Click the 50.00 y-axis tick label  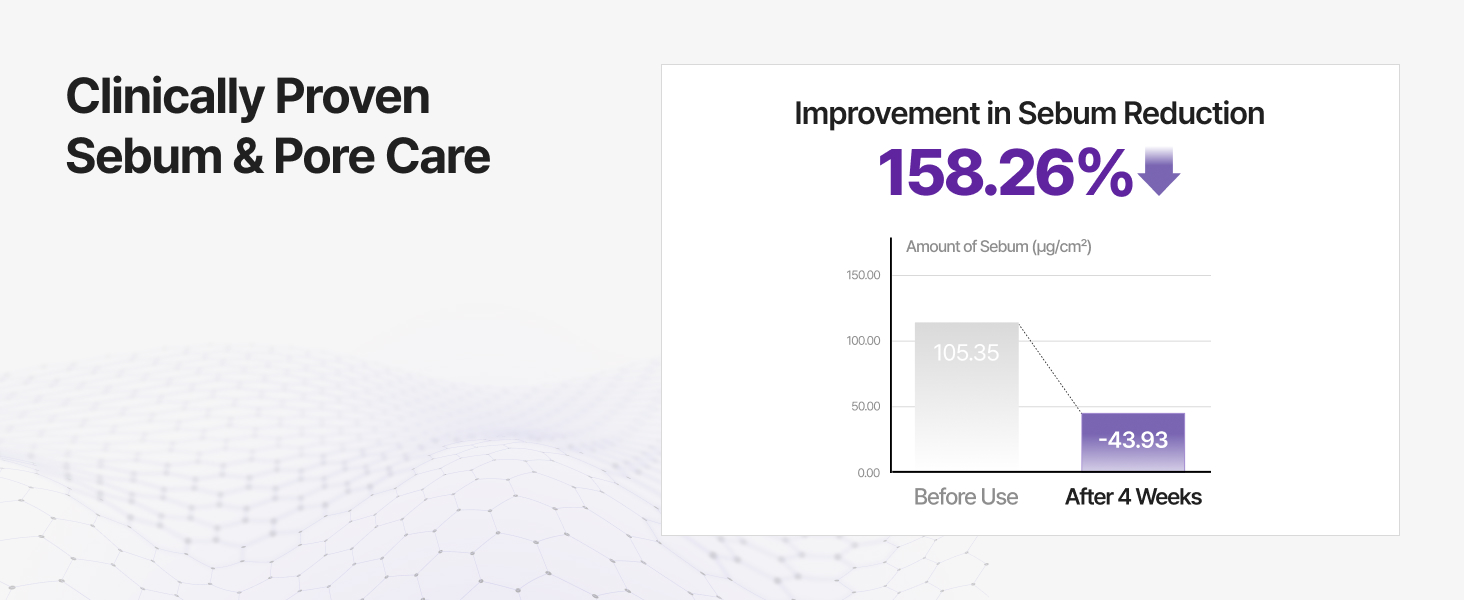tap(866, 407)
